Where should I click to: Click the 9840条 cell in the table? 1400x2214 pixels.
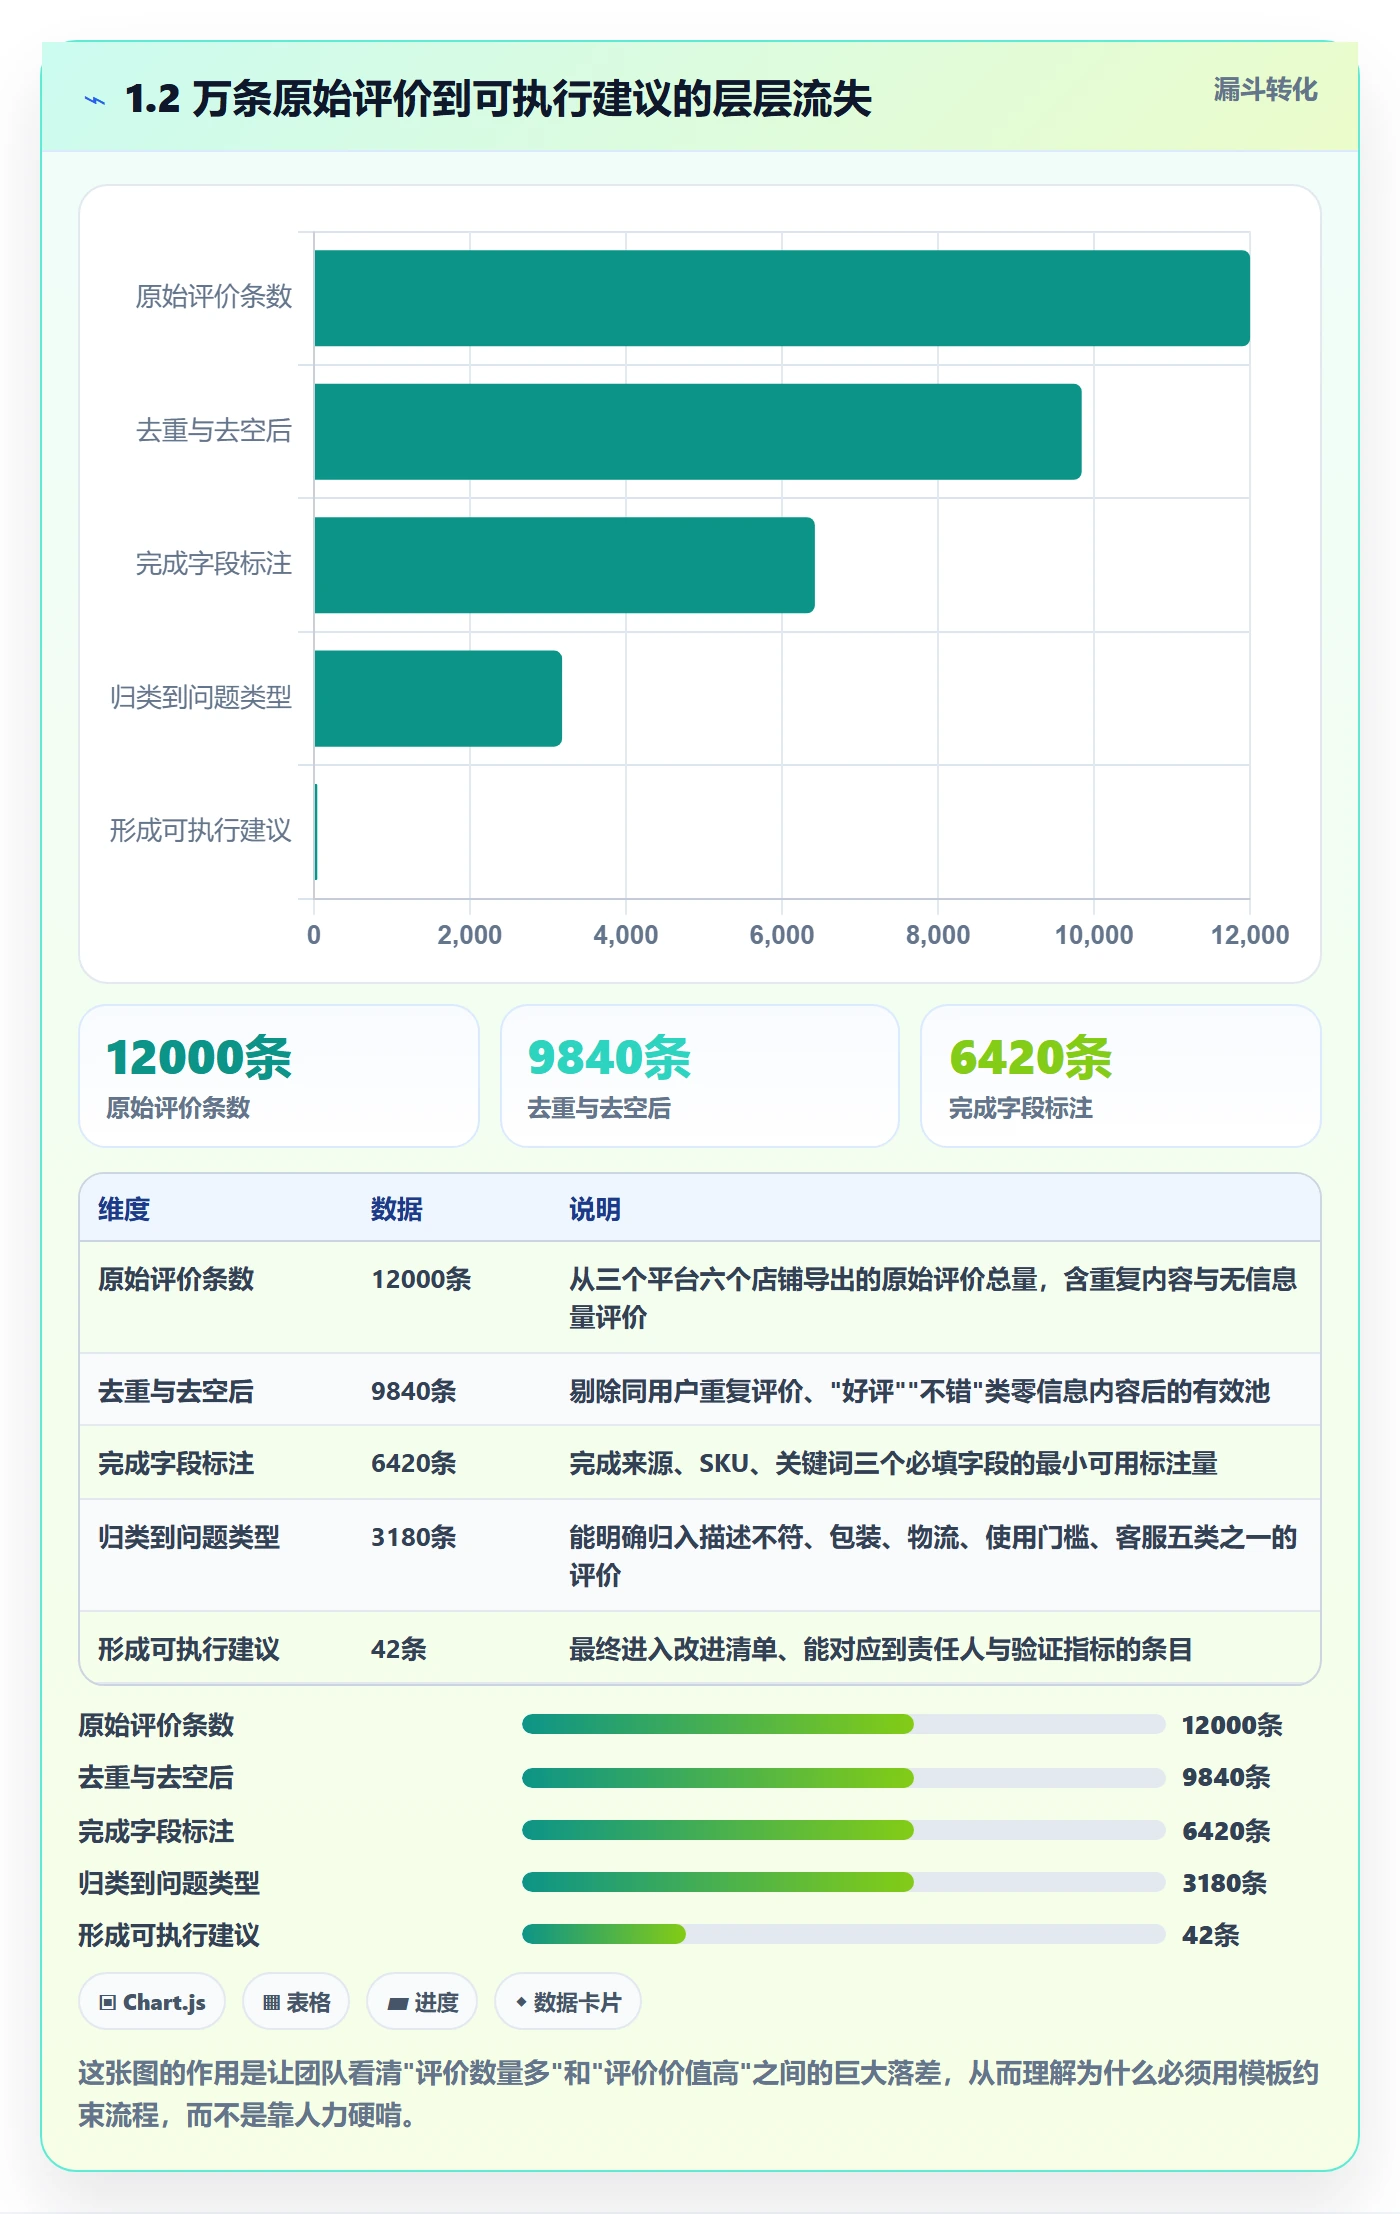(414, 1391)
